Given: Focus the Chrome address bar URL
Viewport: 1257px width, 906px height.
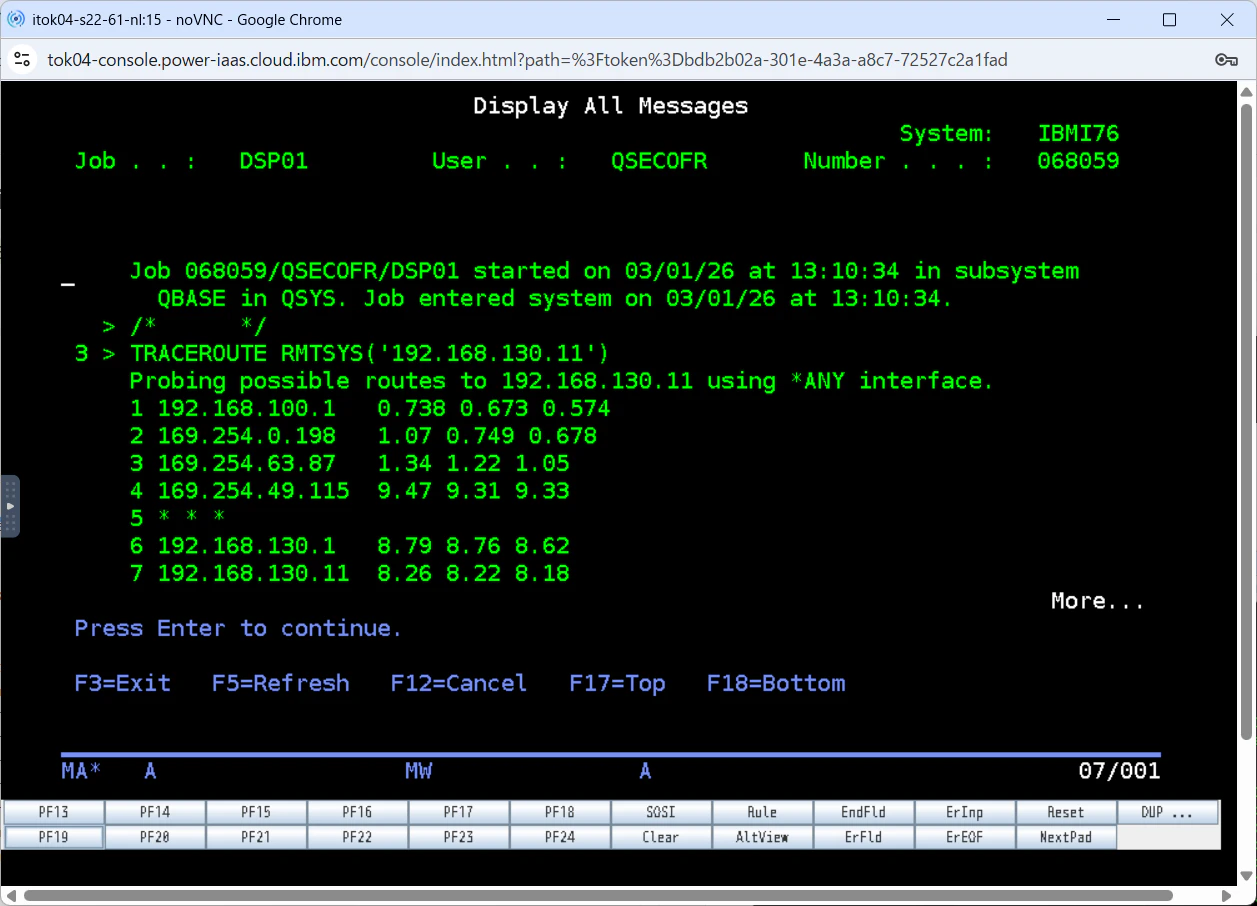Looking at the screenshot, I should [x=527, y=60].
